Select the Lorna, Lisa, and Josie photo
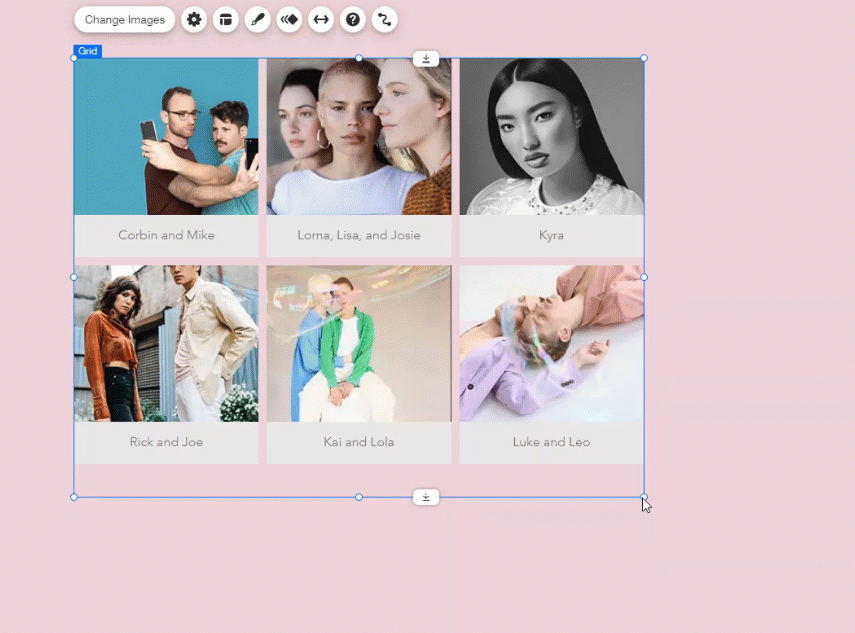Image resolution: width=855 pixels, height=633 pixels. point(359,137)
